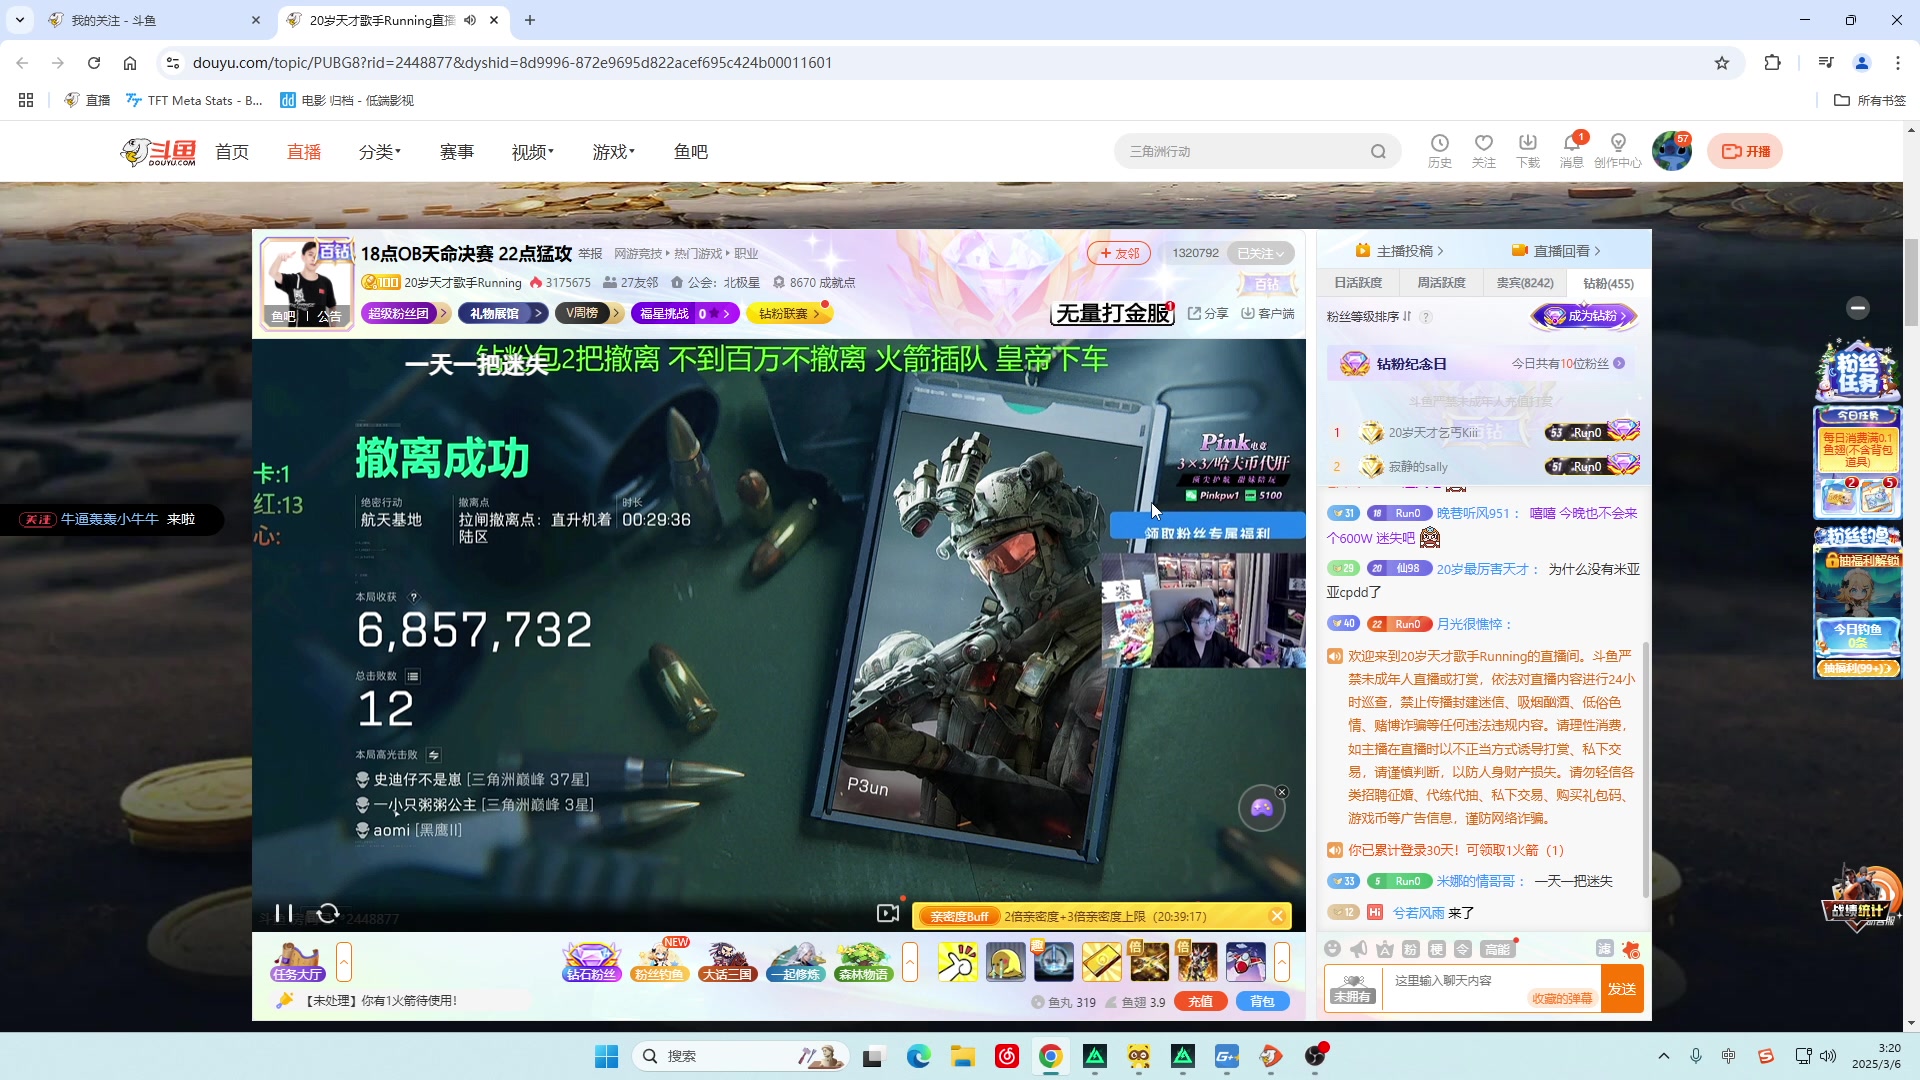Viewport: 1920px width, 1080px height.
Task: Open the 背包 backpack button
Action: pyautogui.click(x=1262, y=1001)
